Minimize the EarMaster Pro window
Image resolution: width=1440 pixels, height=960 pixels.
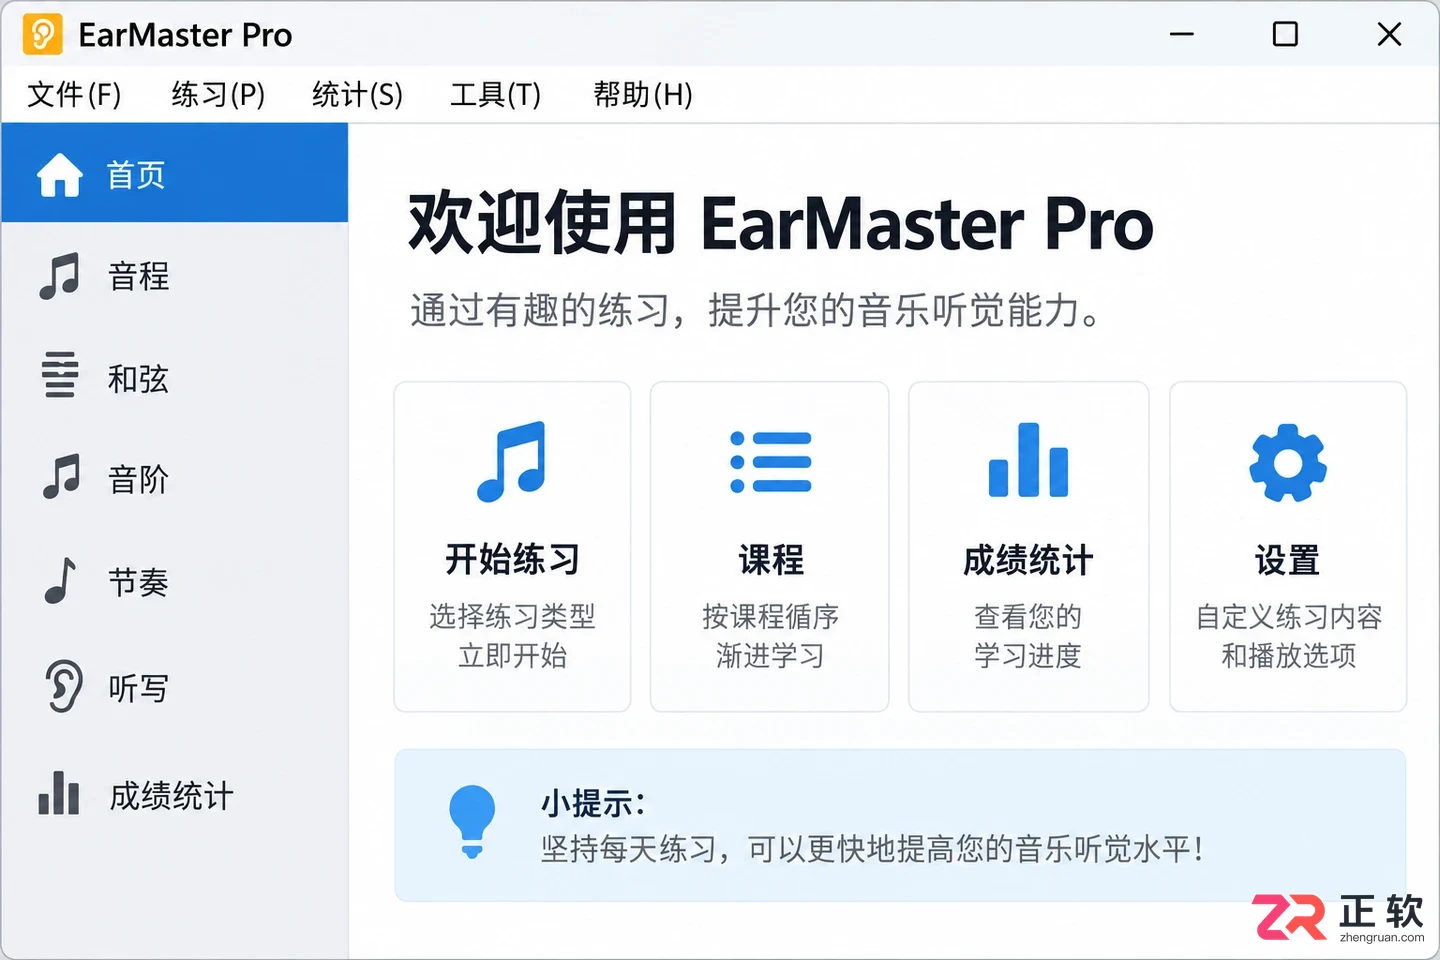(1182, 34)
